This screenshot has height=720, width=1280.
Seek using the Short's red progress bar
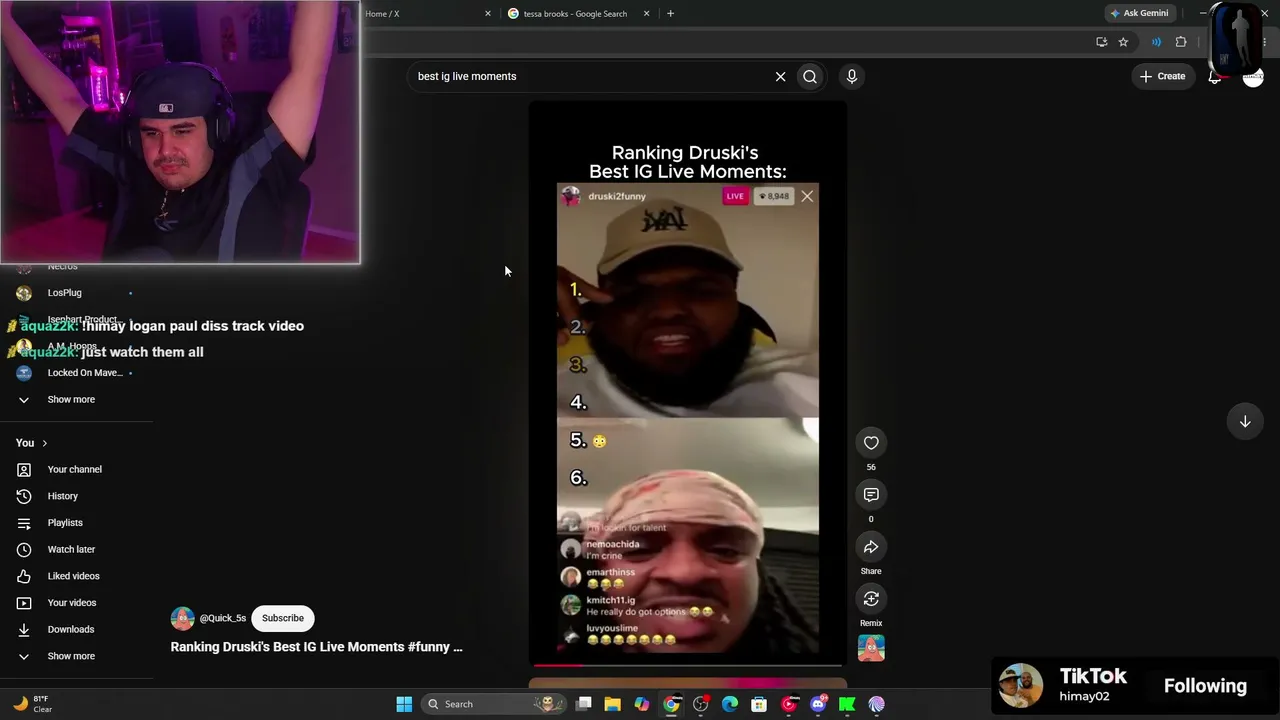pyautogui.click(x=688, y=664)
